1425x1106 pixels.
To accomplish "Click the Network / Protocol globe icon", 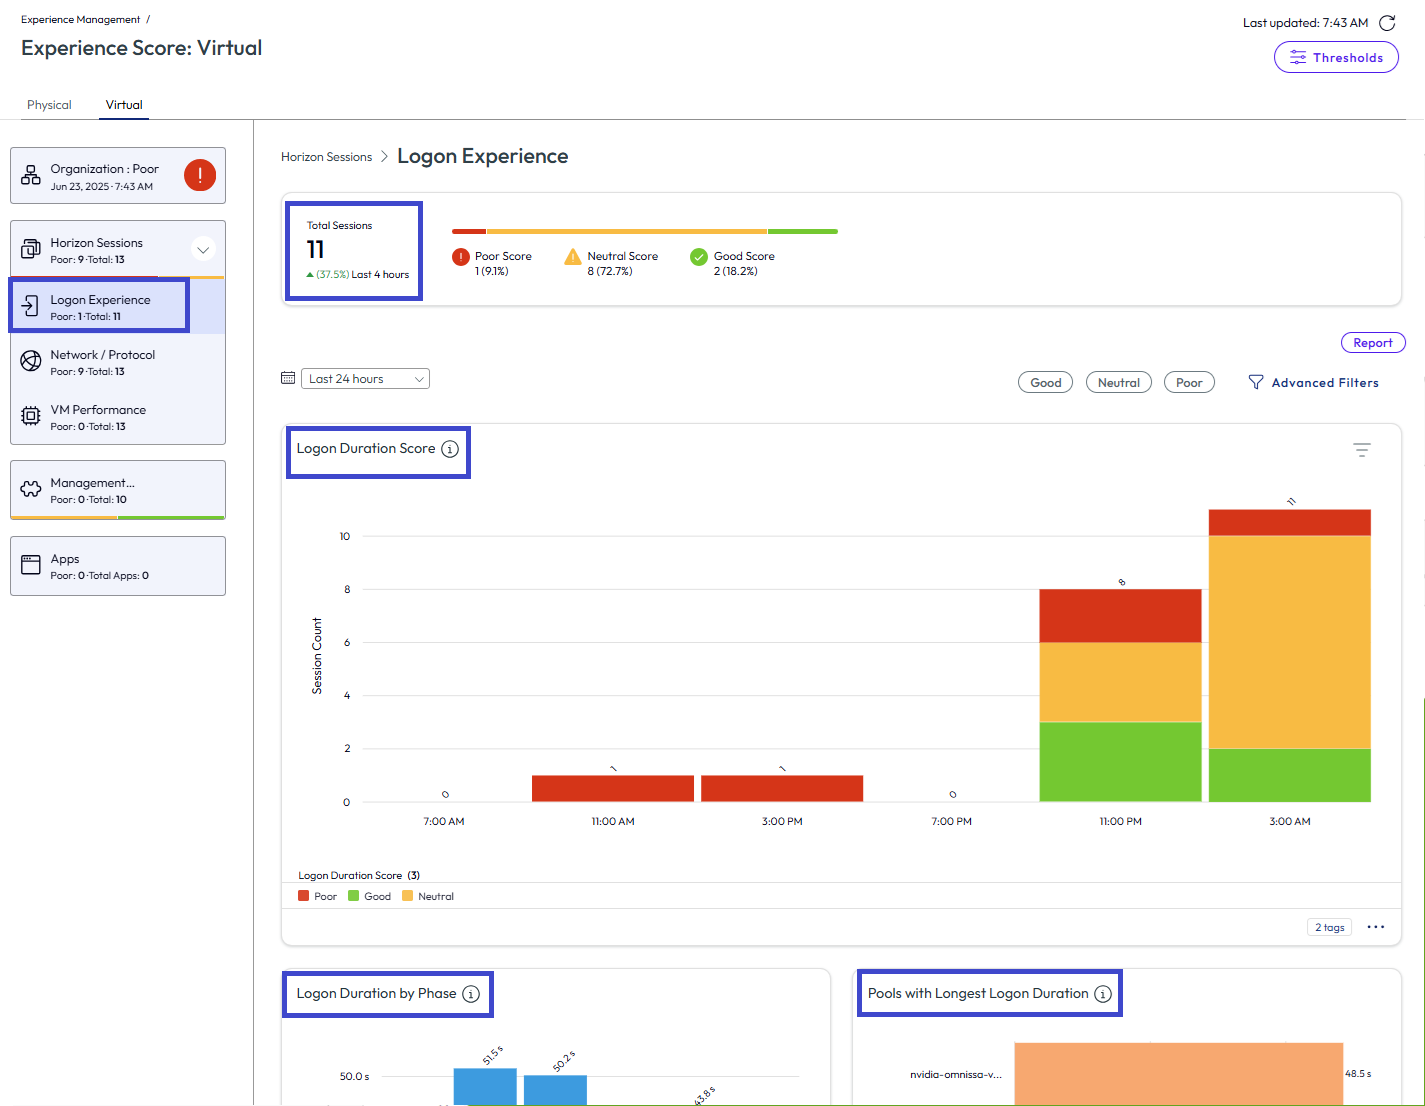I will click(x=31, y=361).
